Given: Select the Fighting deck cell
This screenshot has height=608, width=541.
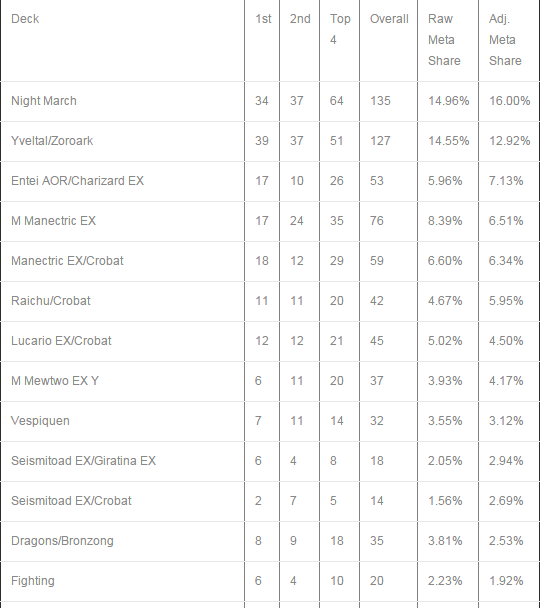Looking at the screenshot, I should point(33,580).
